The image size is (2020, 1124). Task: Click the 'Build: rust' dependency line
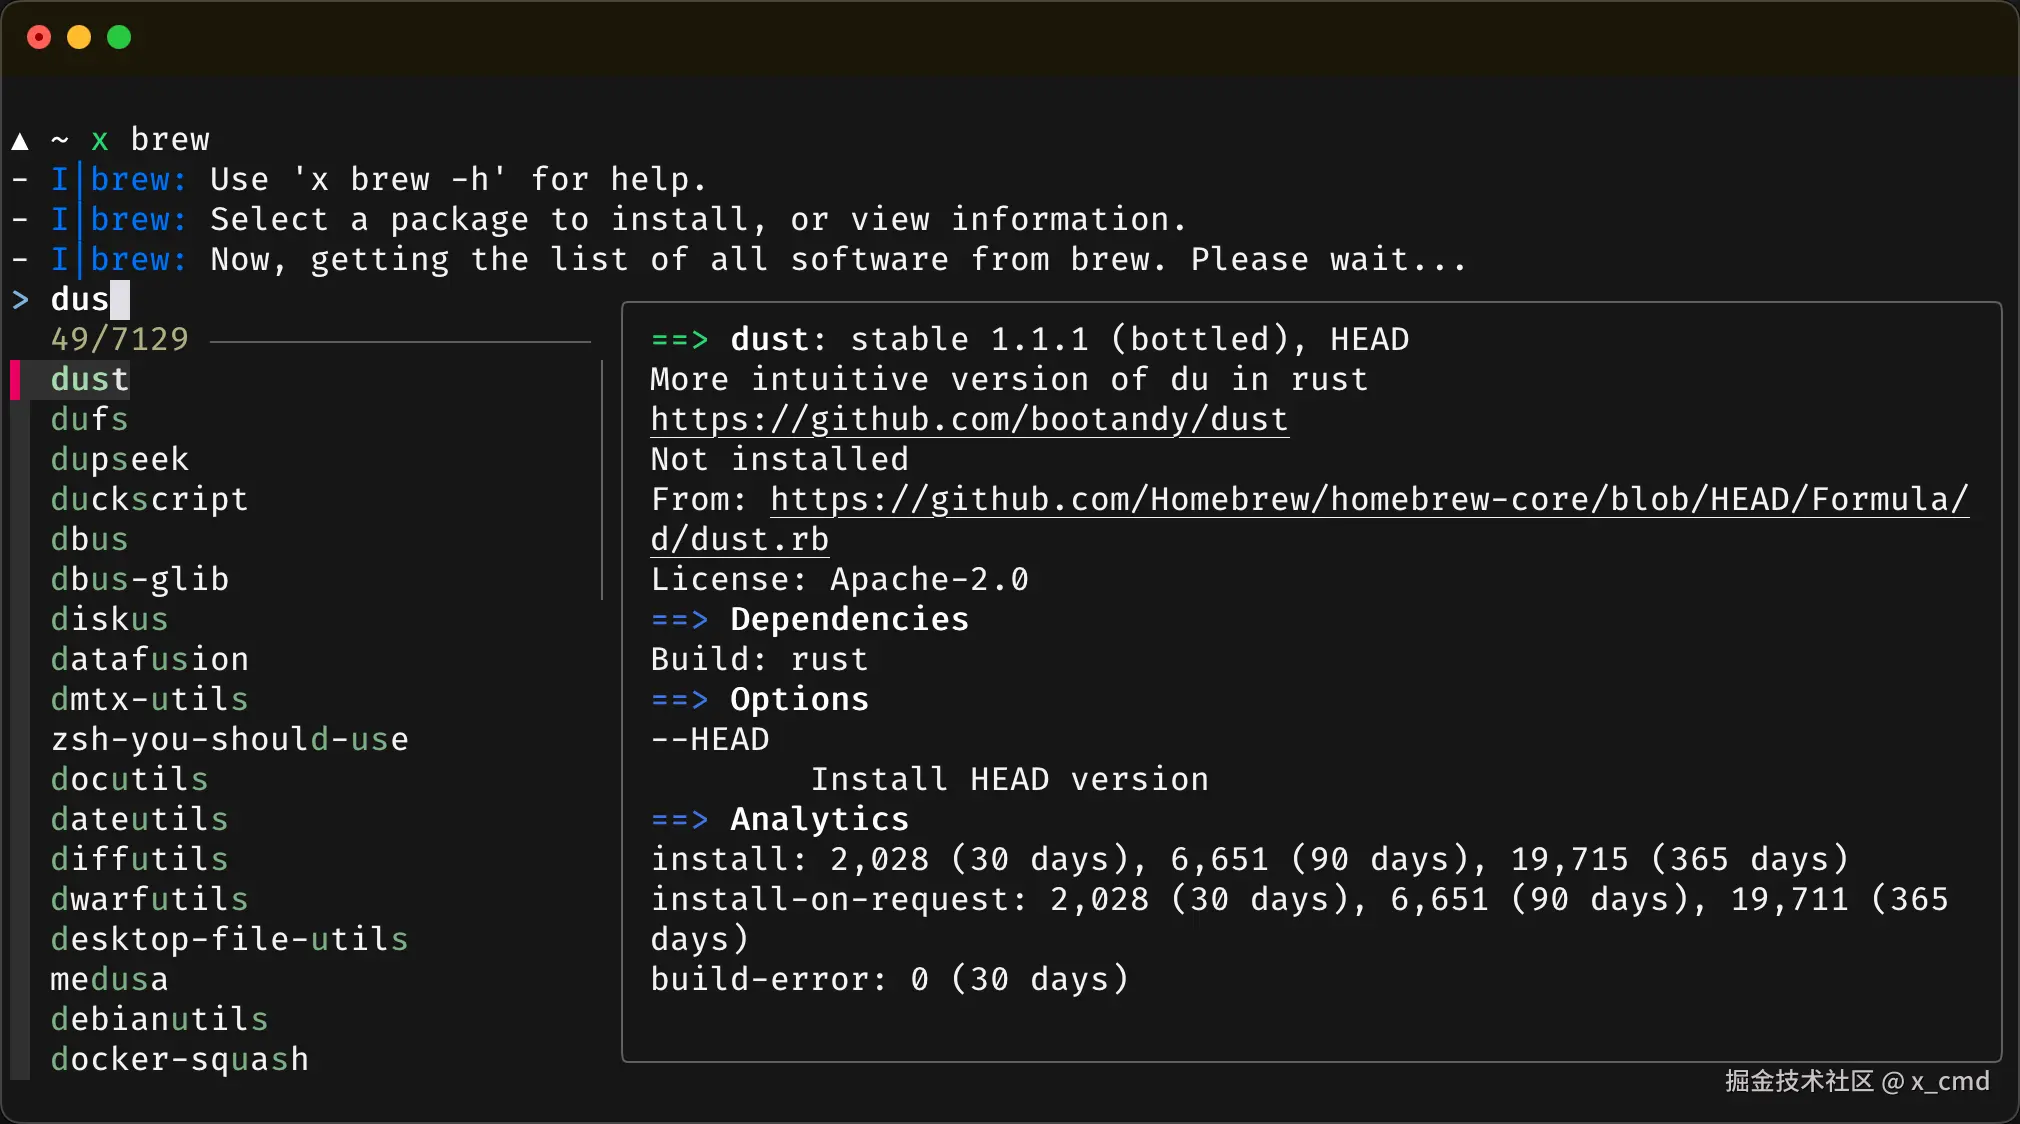(x=760, y=660)
